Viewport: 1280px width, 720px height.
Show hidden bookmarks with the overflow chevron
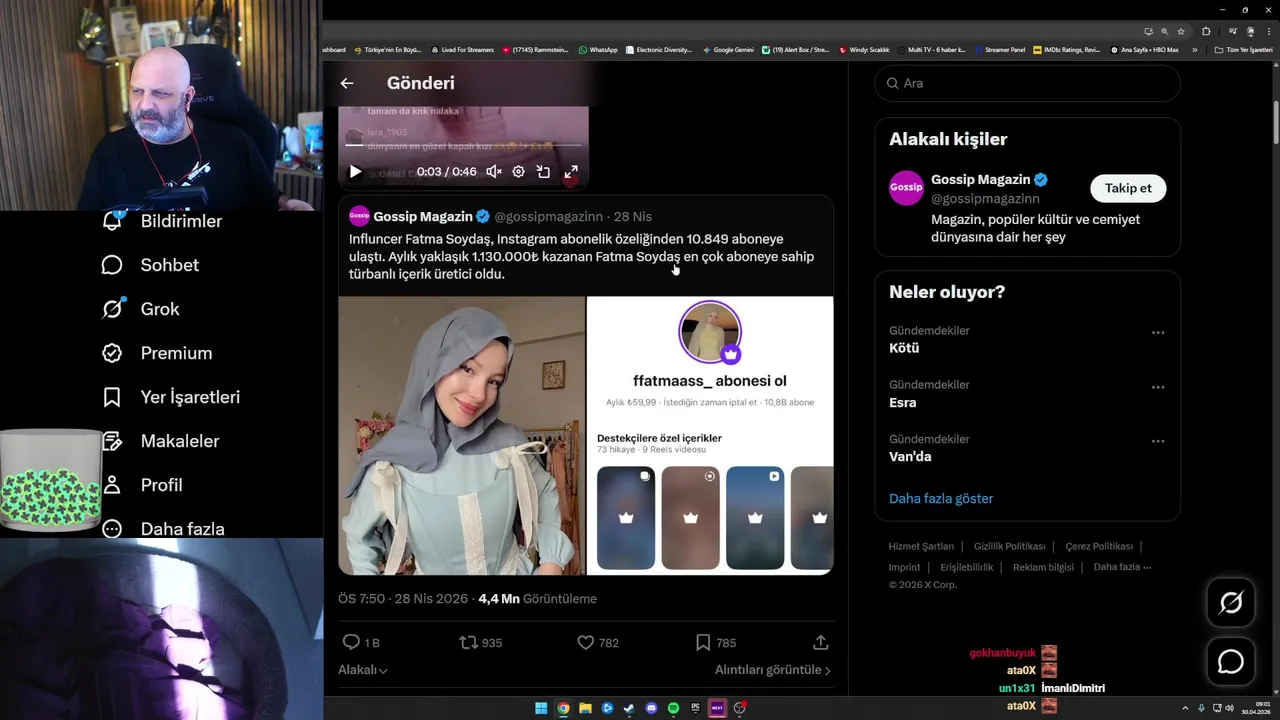[1195, 49]
